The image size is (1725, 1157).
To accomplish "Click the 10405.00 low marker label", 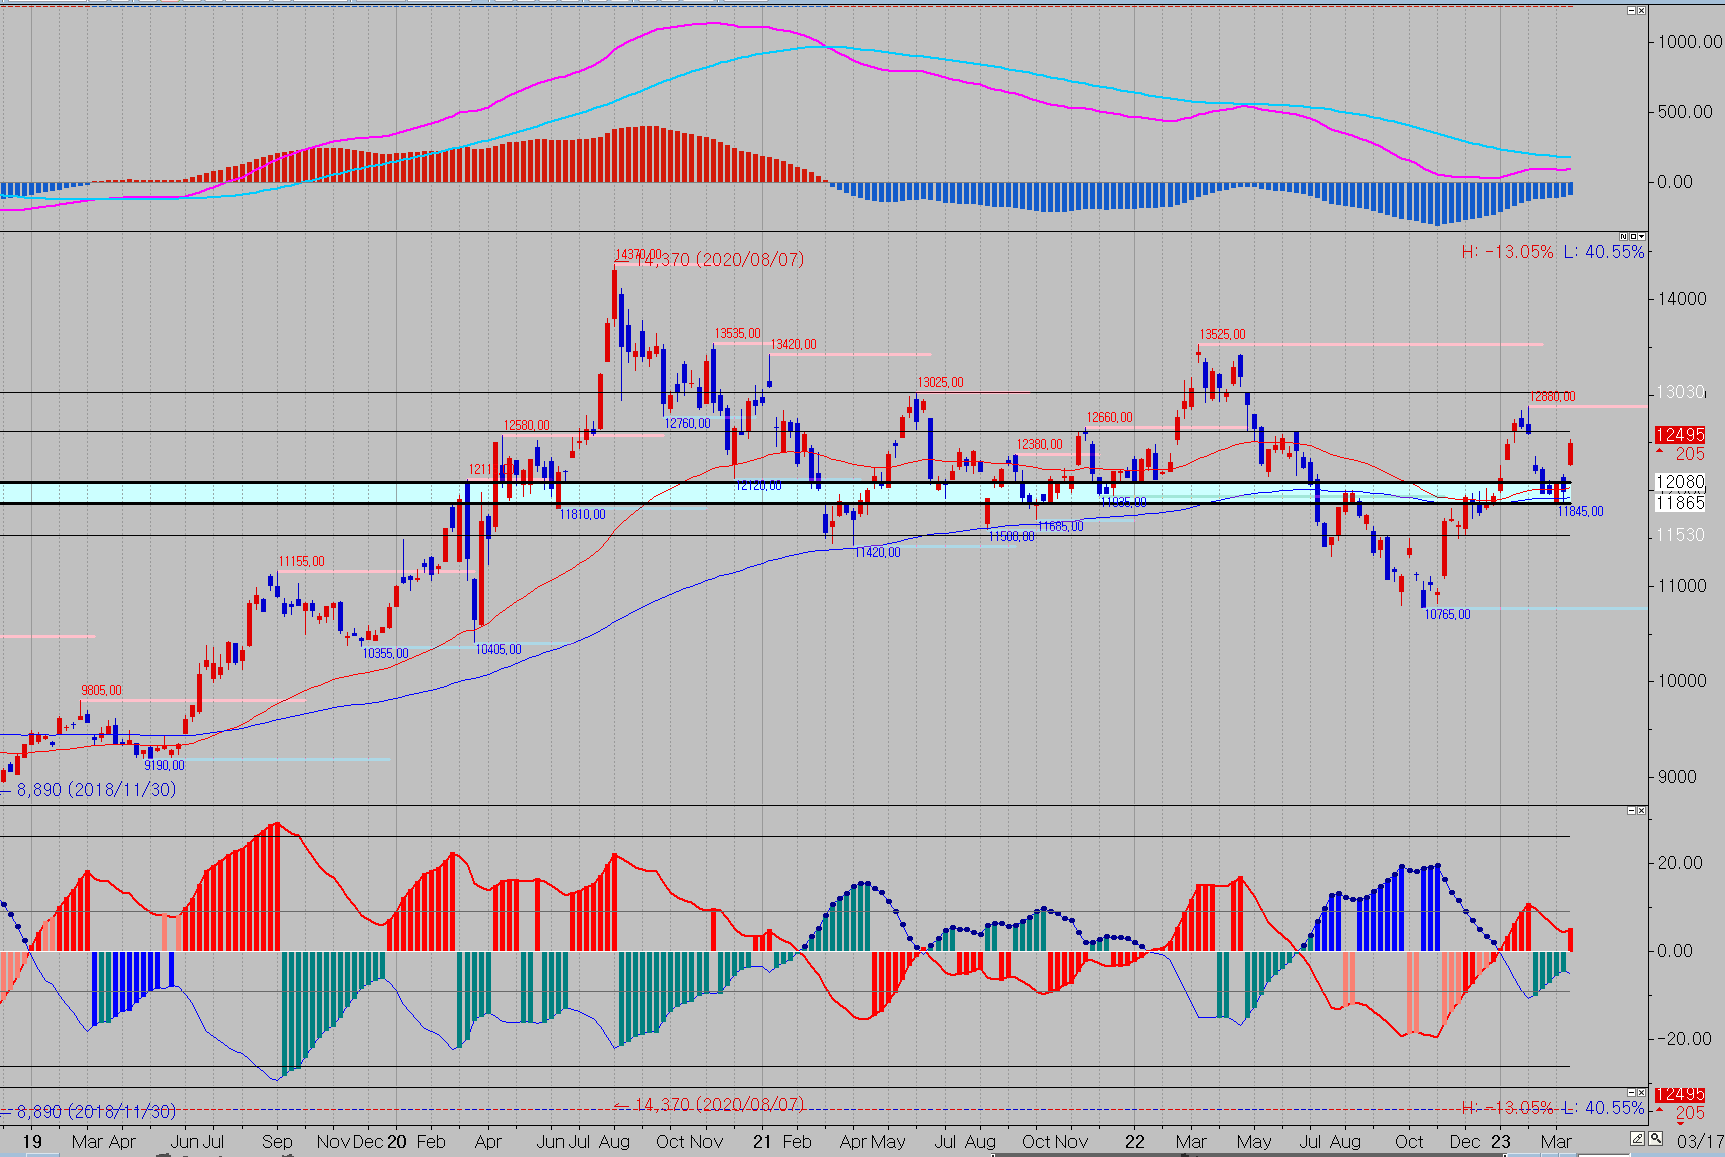I will (x=498, y=650).
